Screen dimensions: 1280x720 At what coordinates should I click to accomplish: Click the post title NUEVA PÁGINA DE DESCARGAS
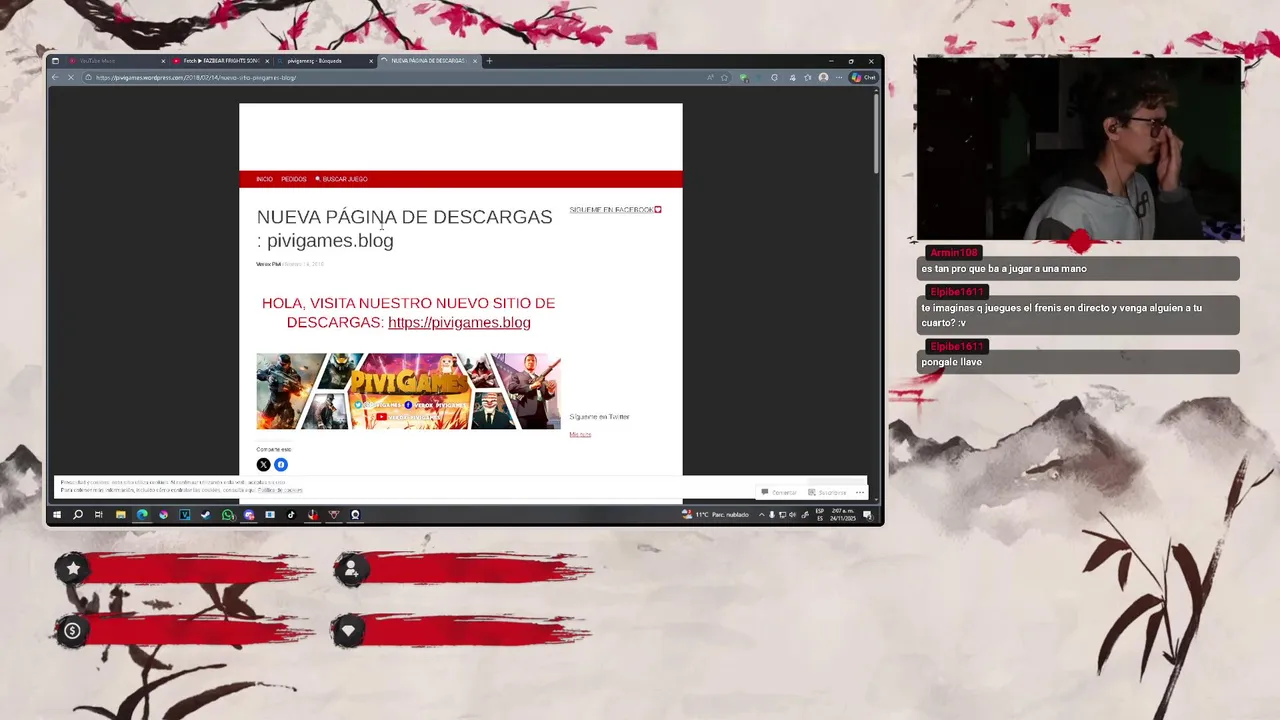point(404,228)
